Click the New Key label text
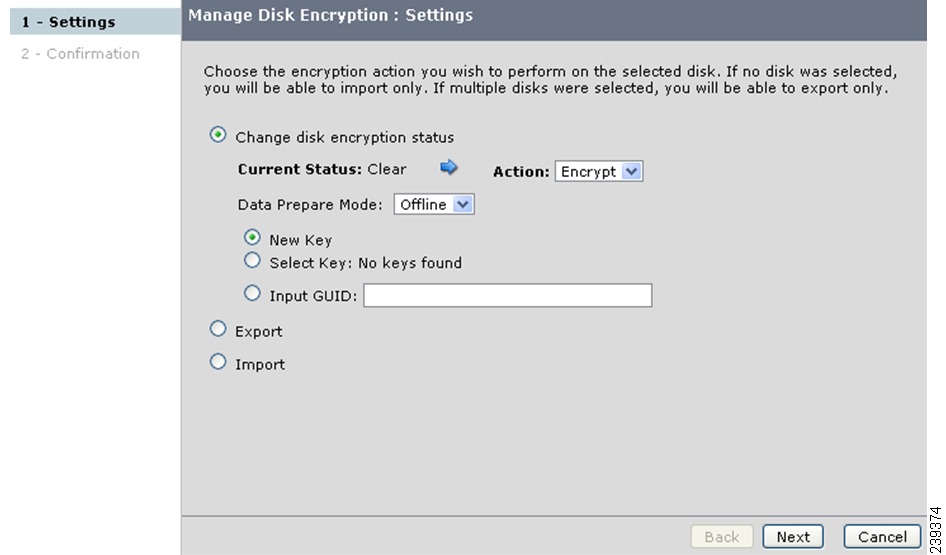946x555 pixels. click(x=300, y=240)
